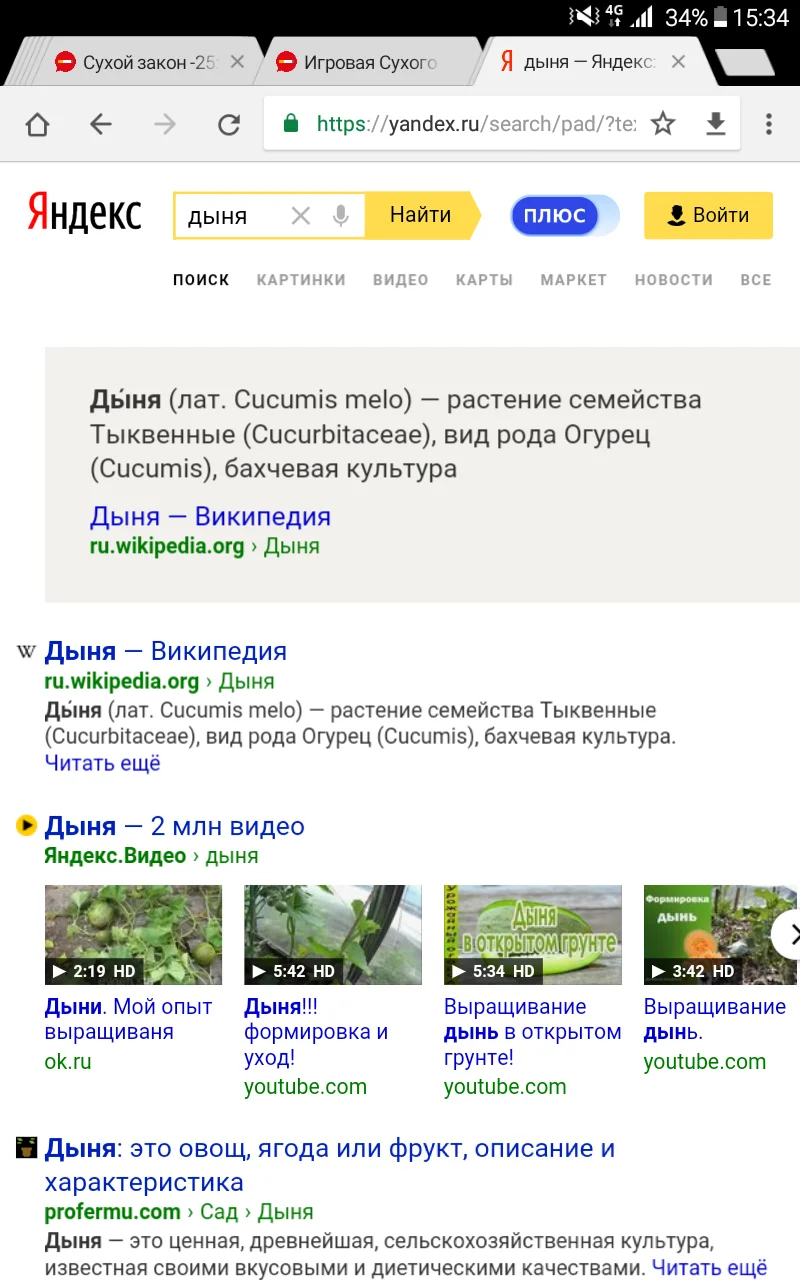Expand more videos with the right chevron

pyautogui.click(x=793, y=935)
